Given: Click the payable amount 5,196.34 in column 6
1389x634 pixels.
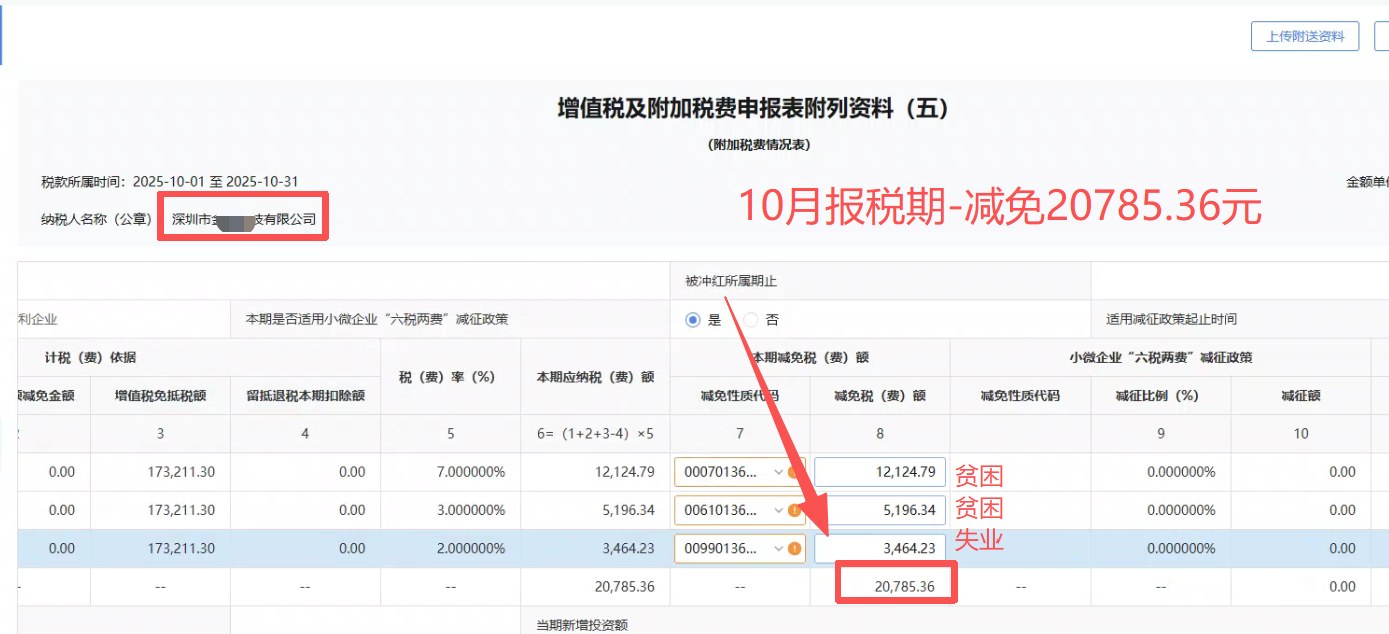Looking at the screenshot, I should 627,510.
